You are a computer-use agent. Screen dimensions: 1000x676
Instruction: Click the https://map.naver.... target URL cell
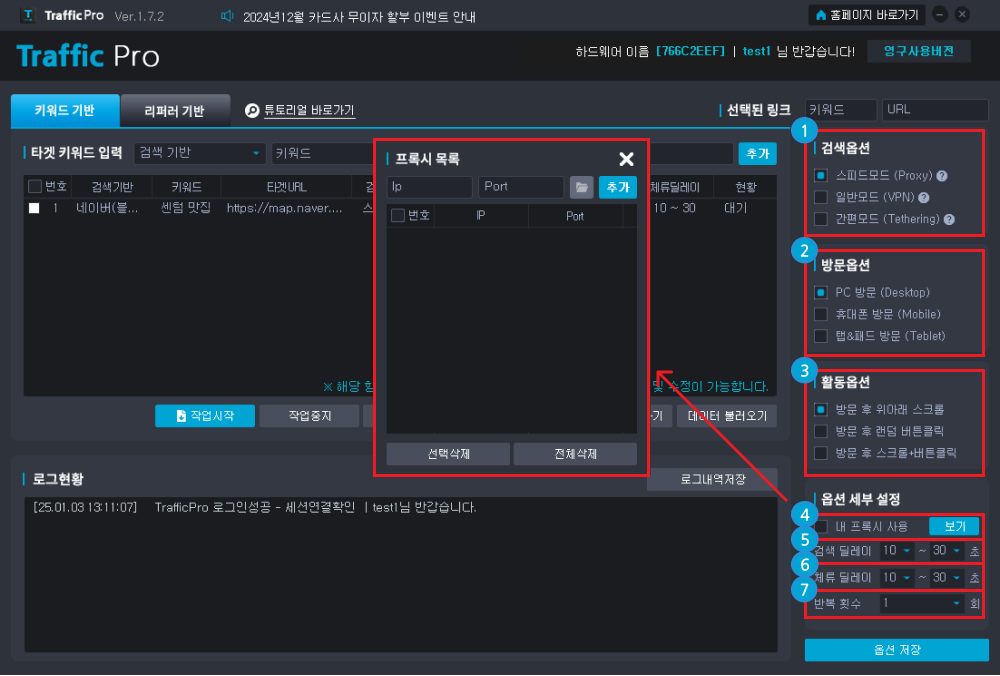[x=284, y=208]
